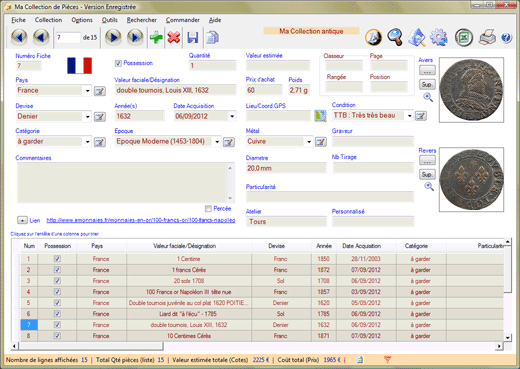Open settings with the gears icon
520x369 pixels.
coord(439,37)
